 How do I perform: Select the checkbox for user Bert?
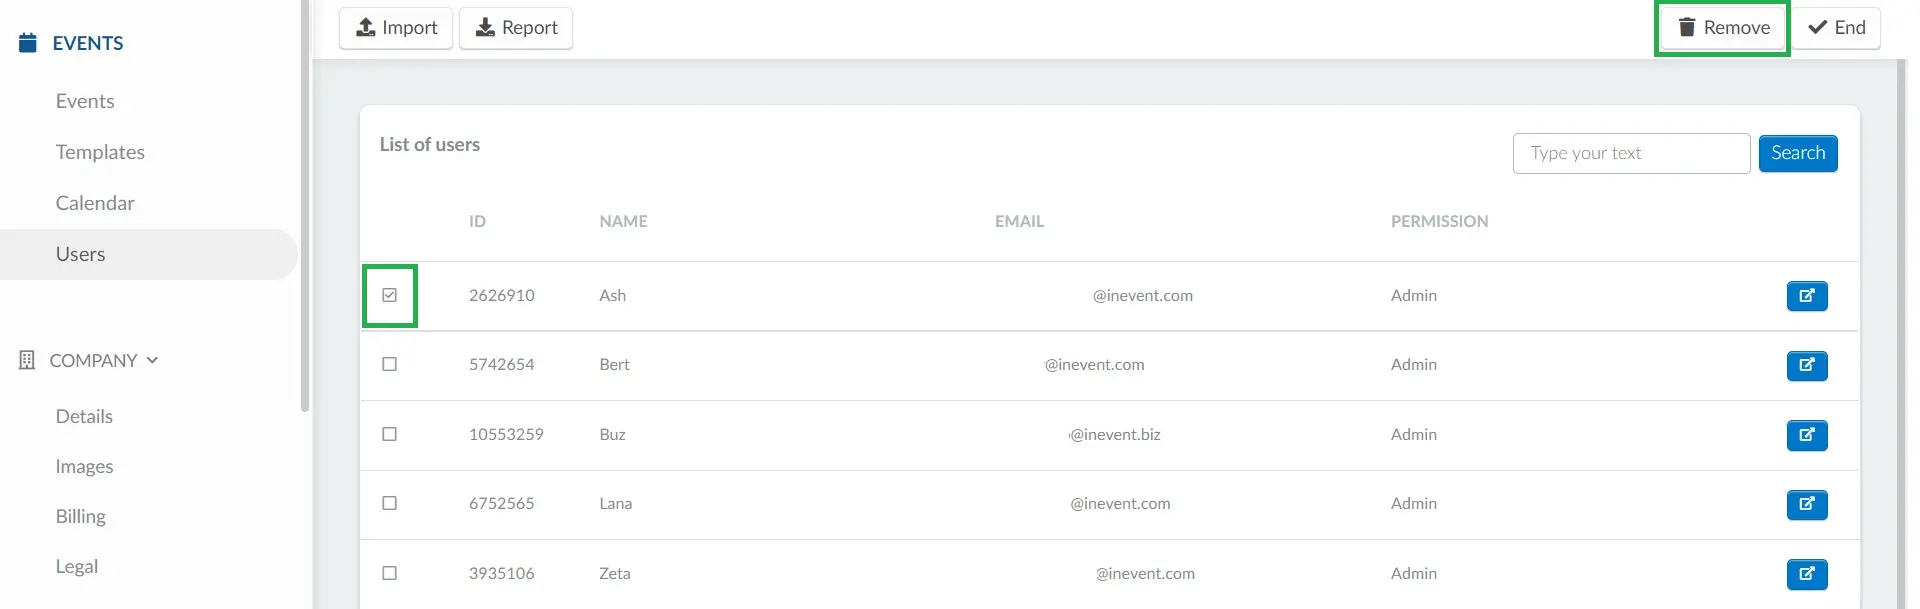click(x=390, y=364)
